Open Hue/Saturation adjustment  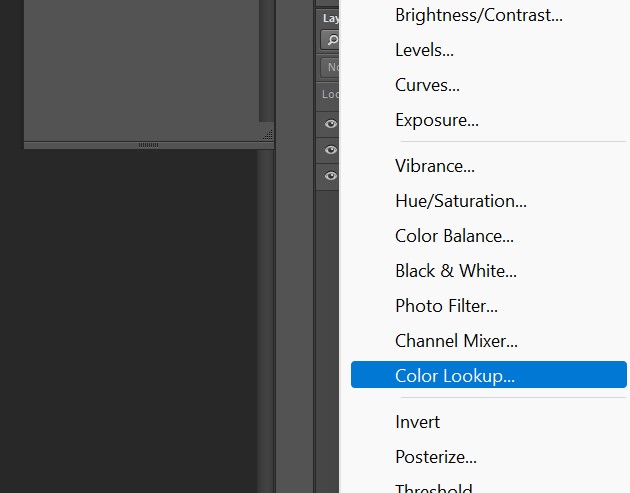(461, 201)
